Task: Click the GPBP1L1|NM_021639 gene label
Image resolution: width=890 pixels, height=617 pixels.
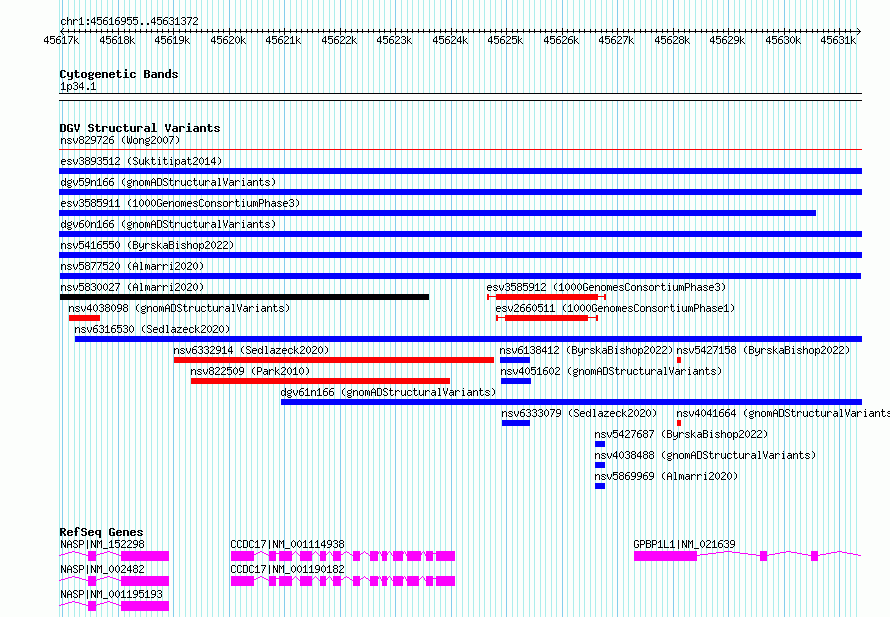Action: (x=684, y=544)
